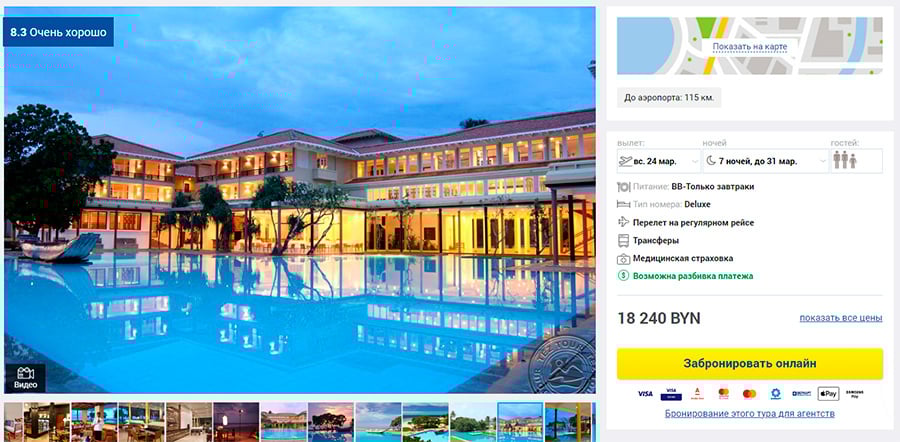Click the airplane icon beside Перелет
Image resolution: width=900 pixels, height=442 pixels.
(623, 222)
